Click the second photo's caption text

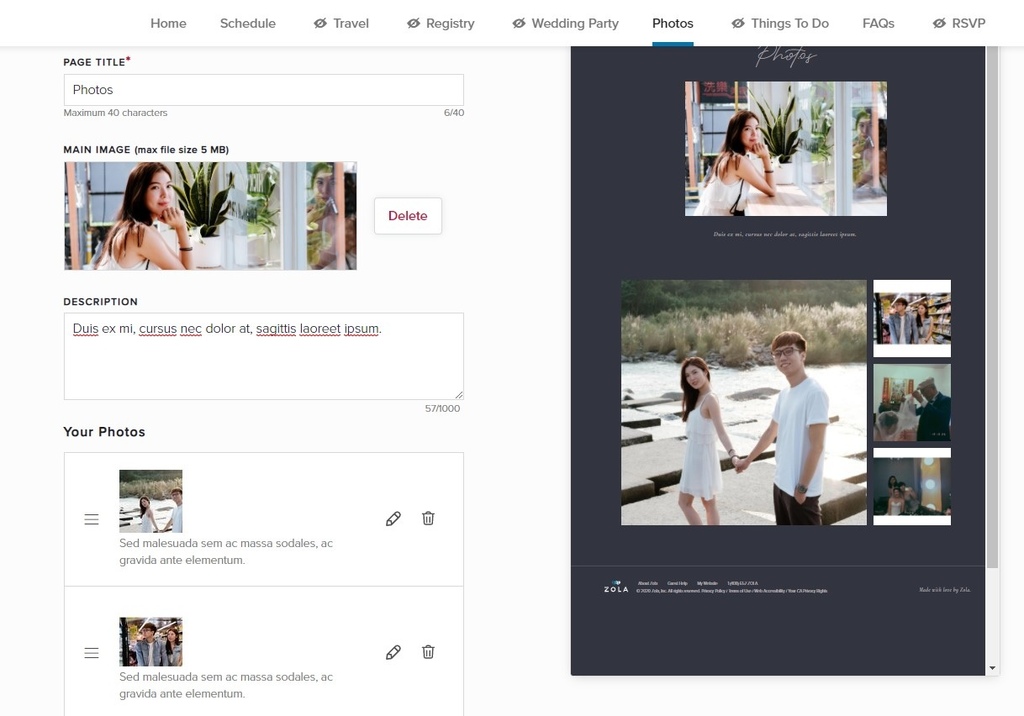pos(226,685)
